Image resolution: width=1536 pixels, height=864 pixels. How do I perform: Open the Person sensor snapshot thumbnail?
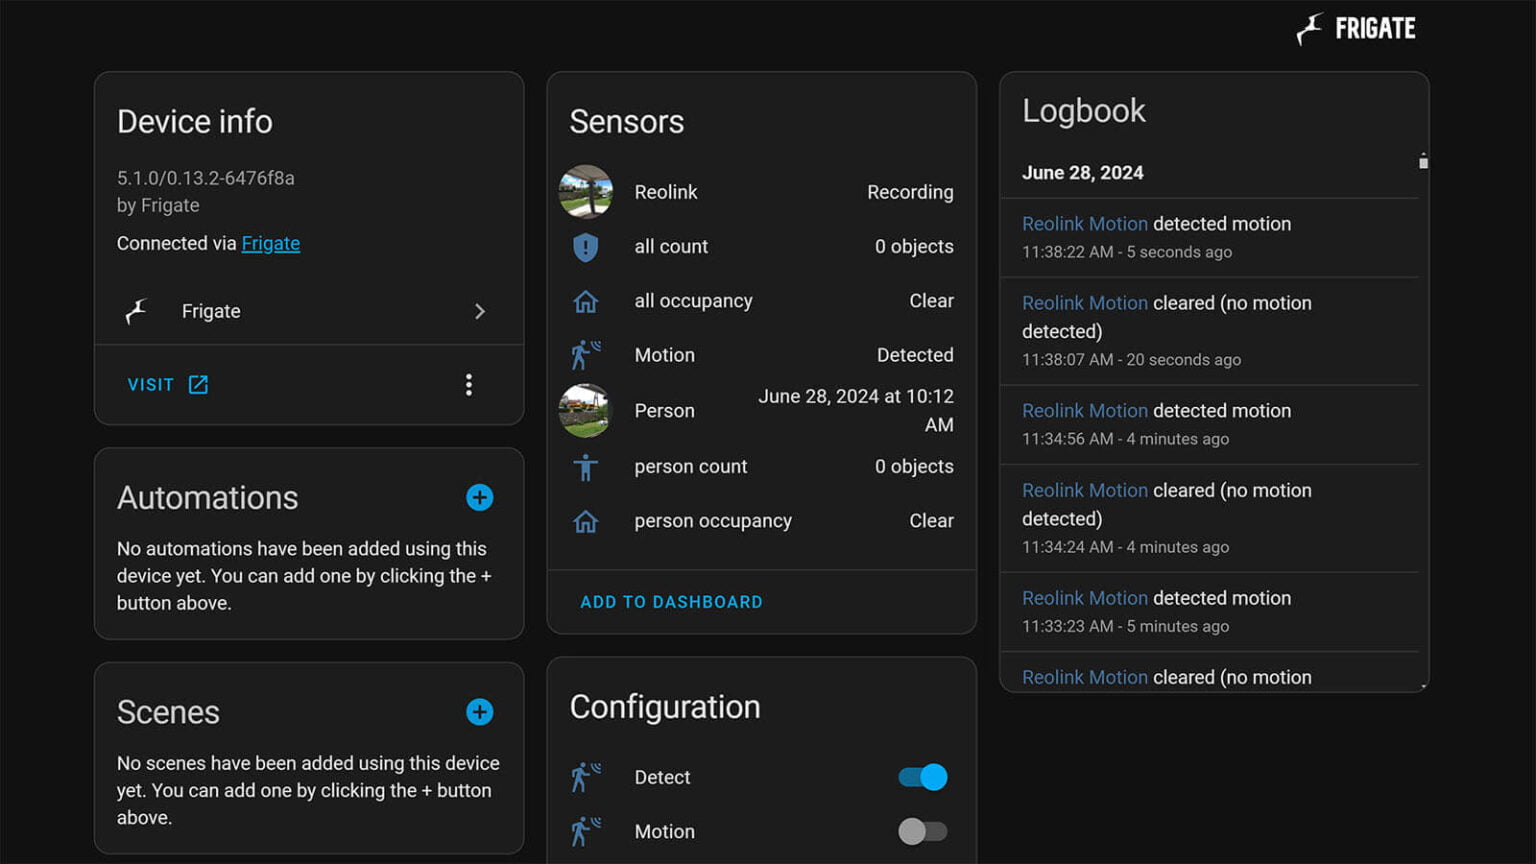(586, 411)
